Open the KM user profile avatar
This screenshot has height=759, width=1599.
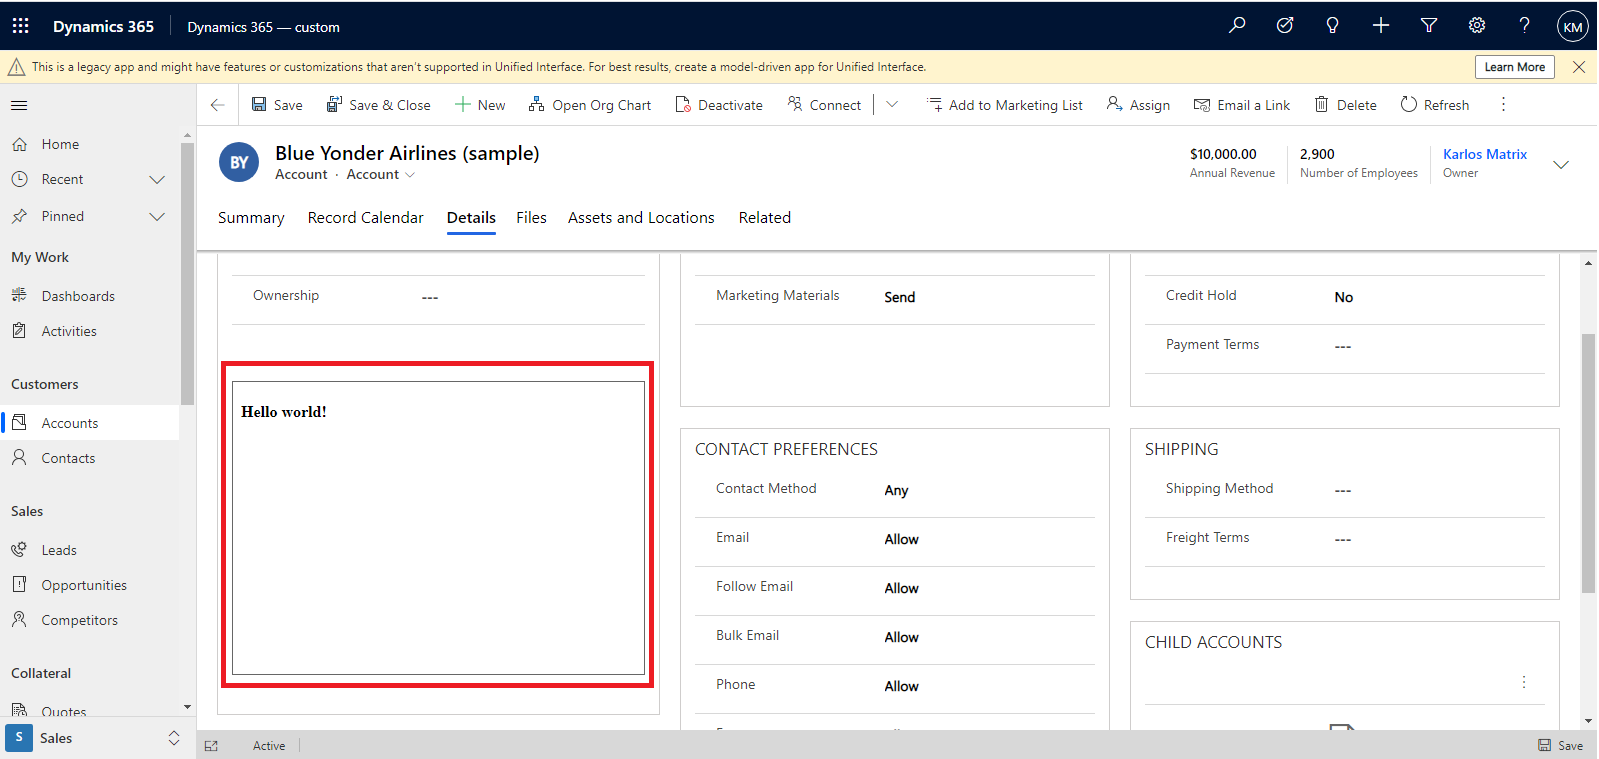click(x=1573, y=27)
